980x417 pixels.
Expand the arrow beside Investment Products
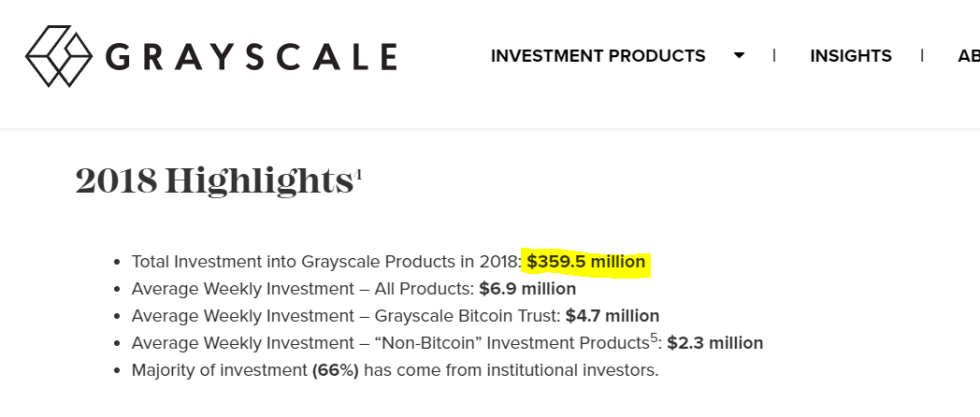click(739, 56)
